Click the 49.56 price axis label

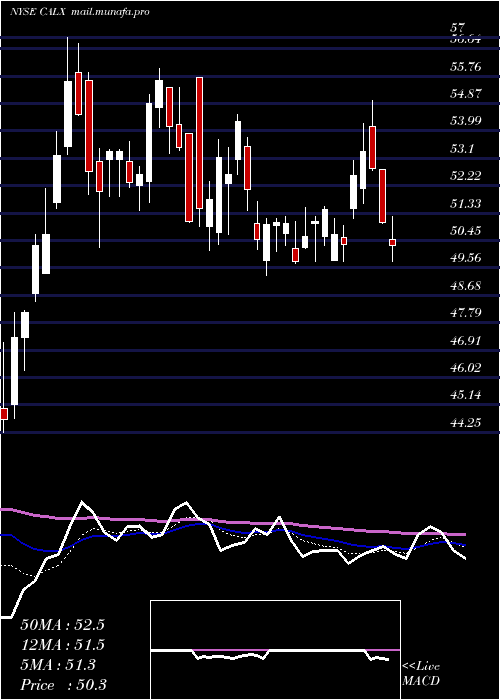coord(466,258)
